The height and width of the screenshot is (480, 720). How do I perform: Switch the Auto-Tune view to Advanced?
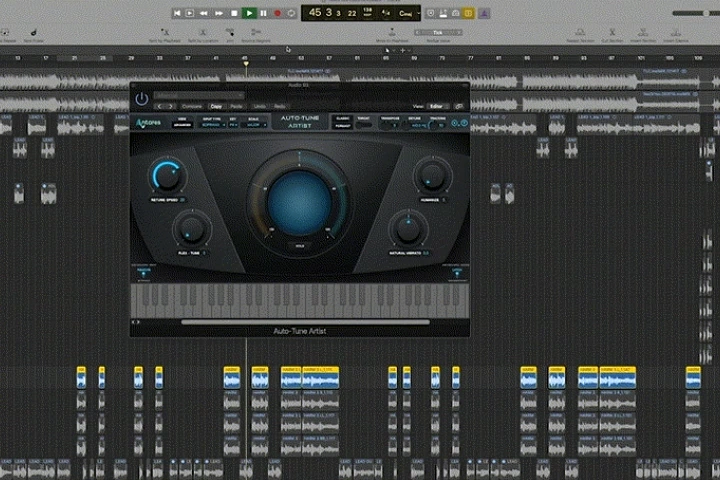point(182,125)
